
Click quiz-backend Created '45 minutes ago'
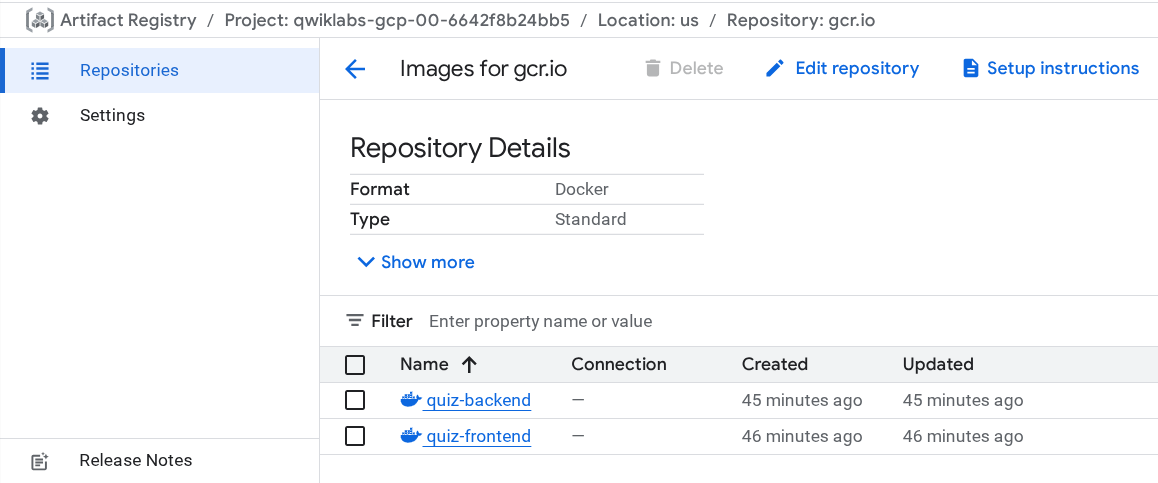coord(802,400)
